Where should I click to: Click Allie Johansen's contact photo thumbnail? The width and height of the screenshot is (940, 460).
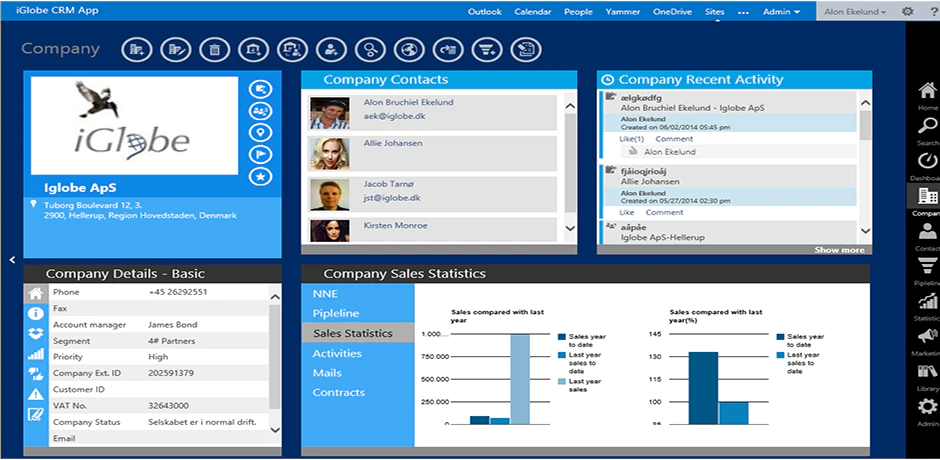coord(330,154)
